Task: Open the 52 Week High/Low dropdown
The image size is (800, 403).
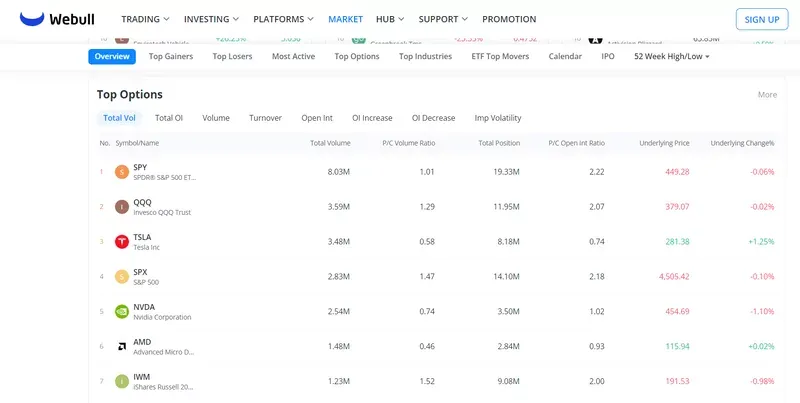Action: tap(672, 57)
